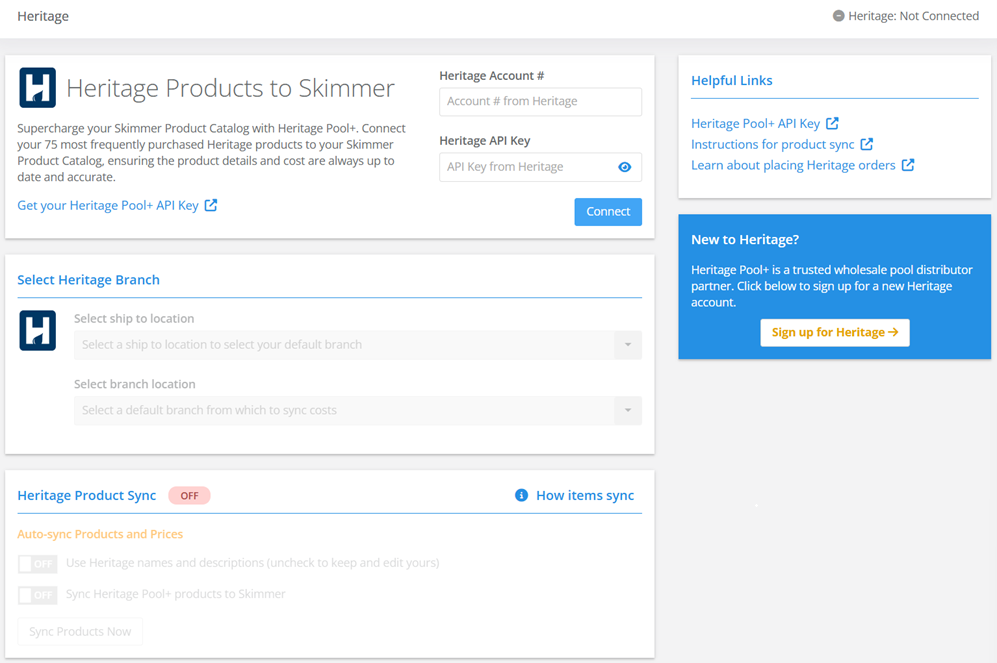The width and height of the screenshot is (997, 663).
Task: Click the external link icon beside Instructions for product sync
Action: coord(867,144)
